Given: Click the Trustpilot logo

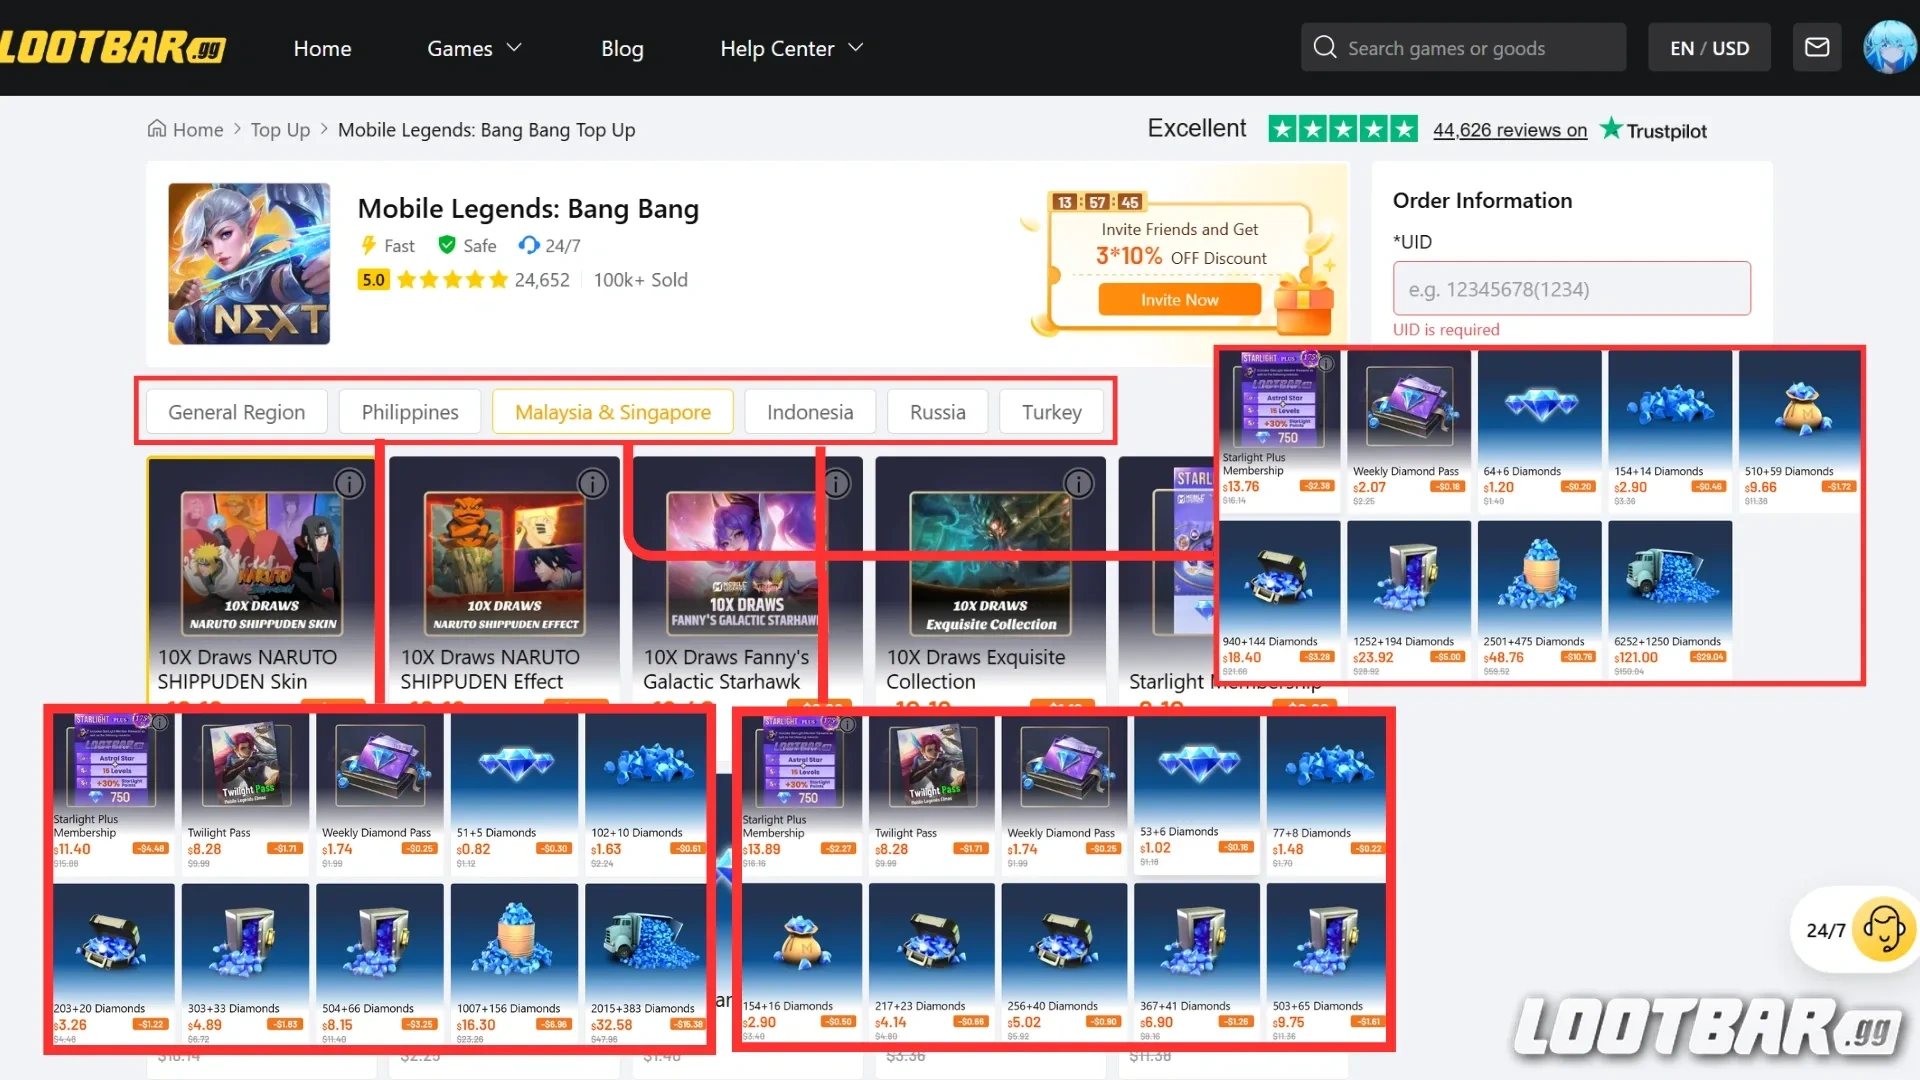Looking at the screenshot, I should tap(1653, 130).
